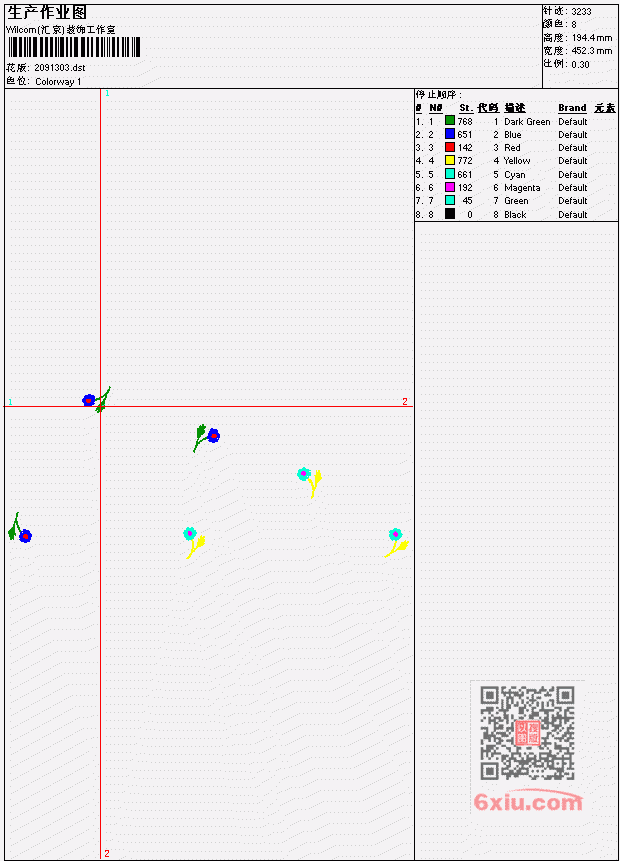Screen dimensions: 620x861
Task: Select the Blue description text
Action: pos(513,135)
